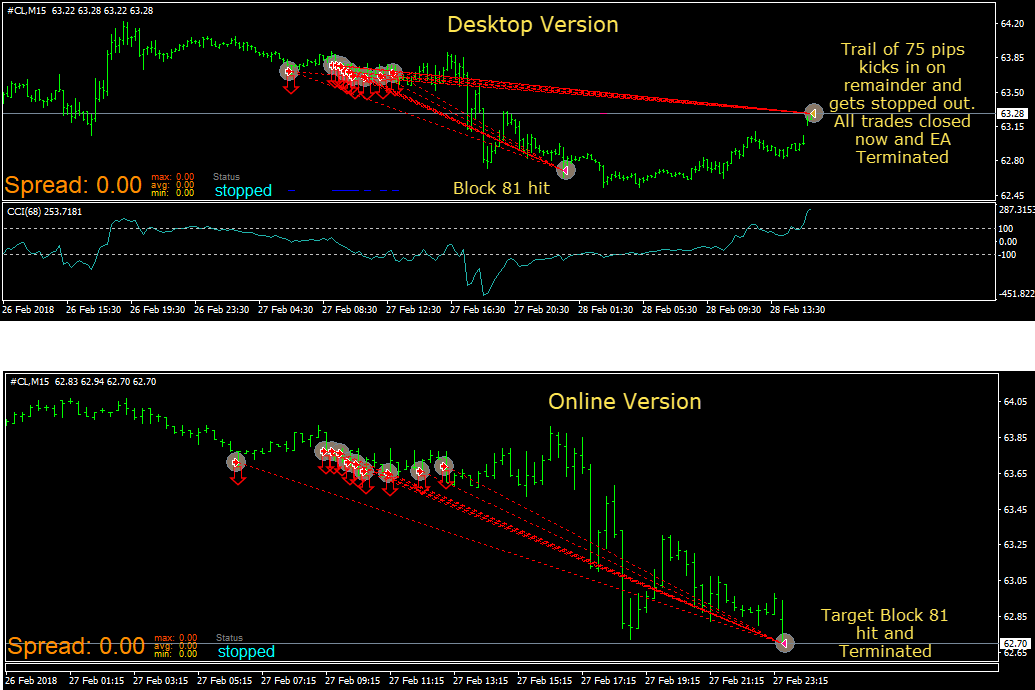Click '#CL,M15 62.83 62.94' symbol header
Screen dimensions: 1035x690
click(x=83, y=382)
